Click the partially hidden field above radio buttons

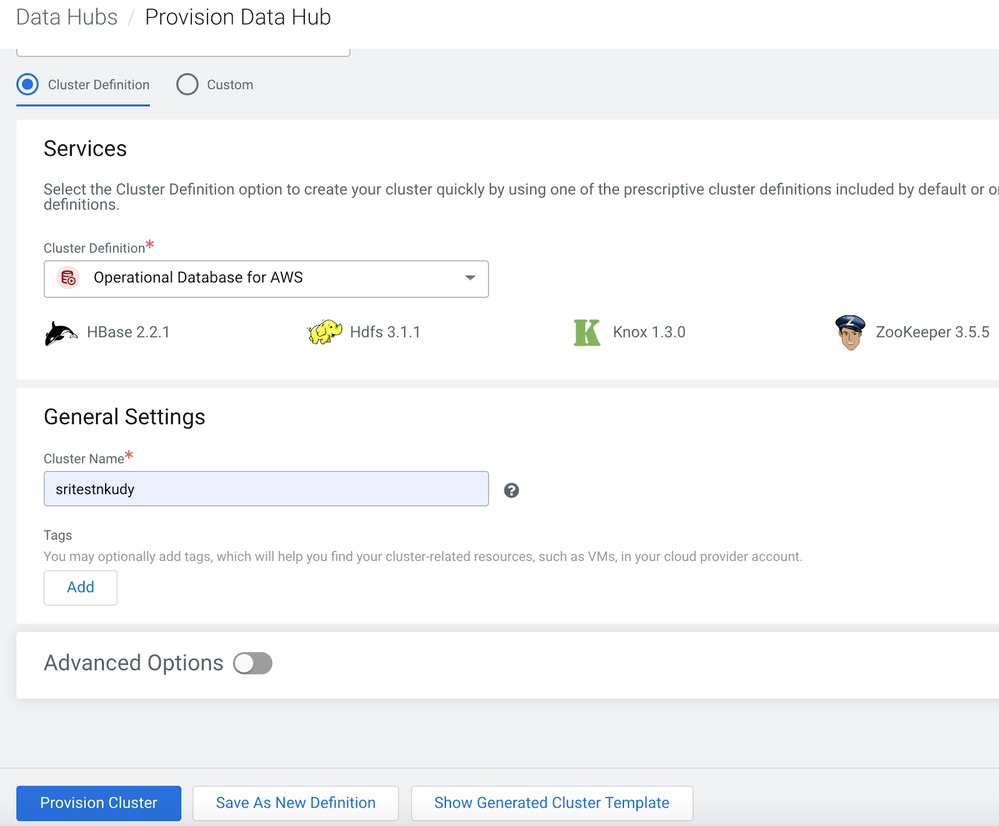pyautogui.click(x=183, y=51)
